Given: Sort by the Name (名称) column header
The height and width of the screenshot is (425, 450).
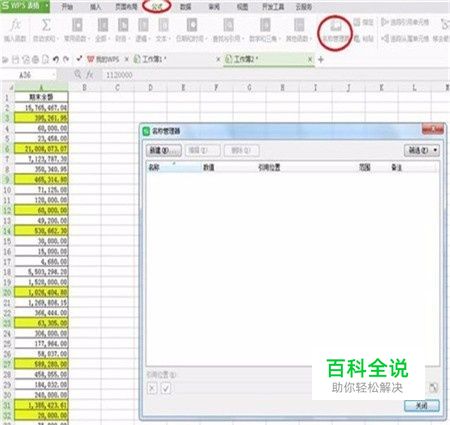Looking at the screenshot, I should [x=173, y=167].
